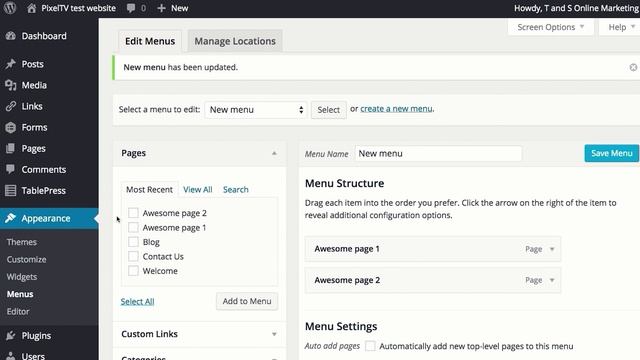640x360 pixels.
Task: Enable automatically add new top-level pages
Action: pos(370,346)
